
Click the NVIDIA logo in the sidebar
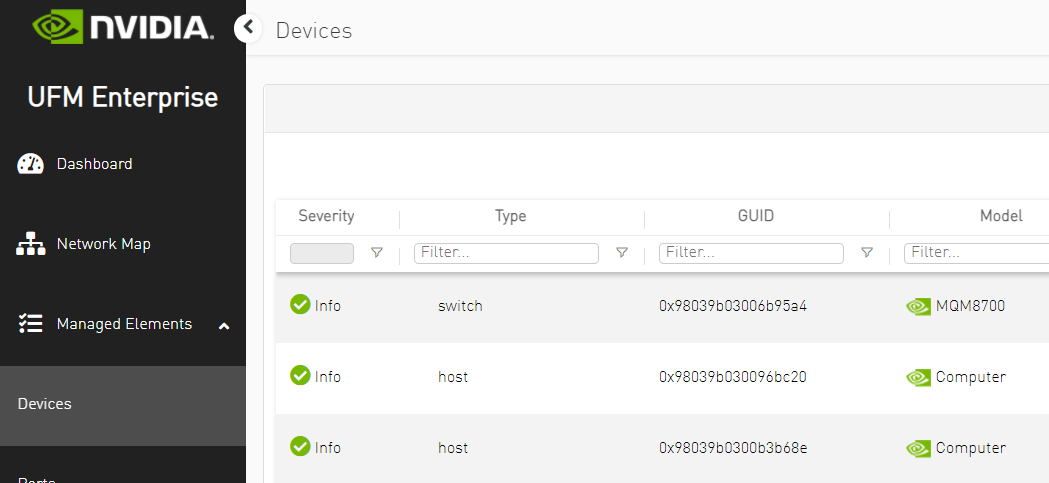pos(122,27)
